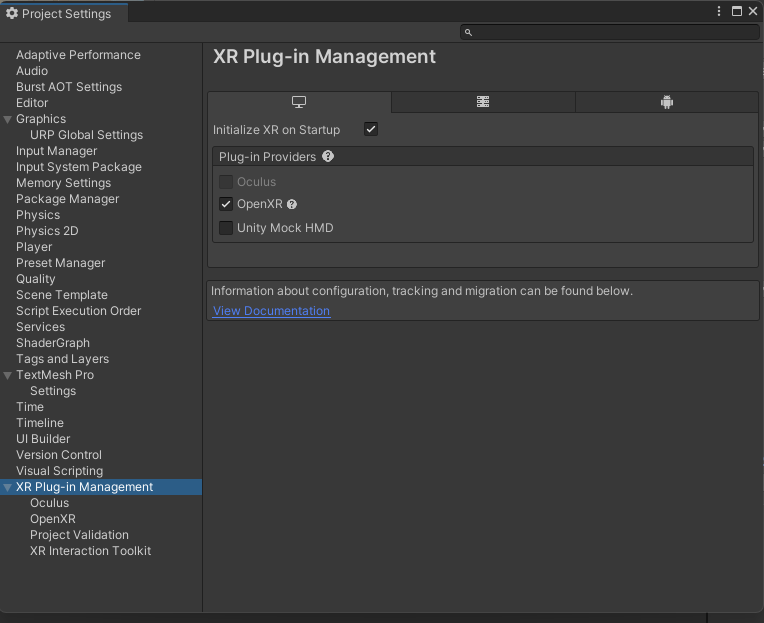This screenshot has width=764, height=623.
Task: Open the View Documentation link
Action: click(271, 311)
